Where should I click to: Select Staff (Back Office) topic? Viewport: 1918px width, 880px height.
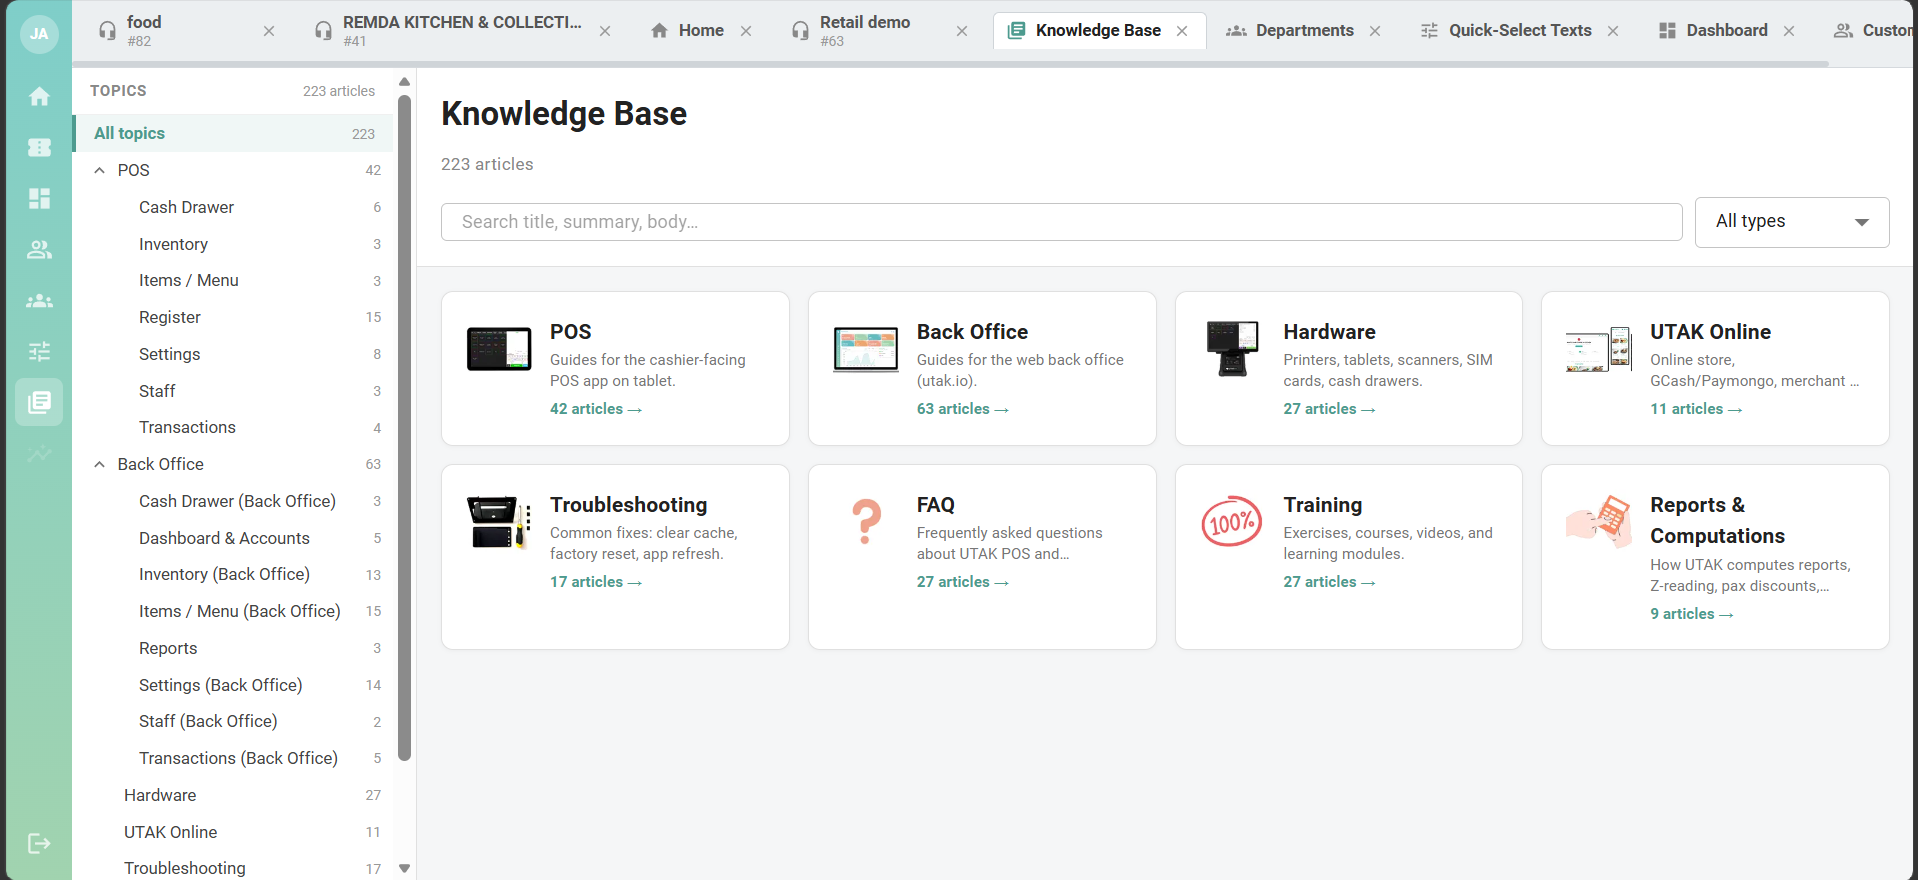234,721
